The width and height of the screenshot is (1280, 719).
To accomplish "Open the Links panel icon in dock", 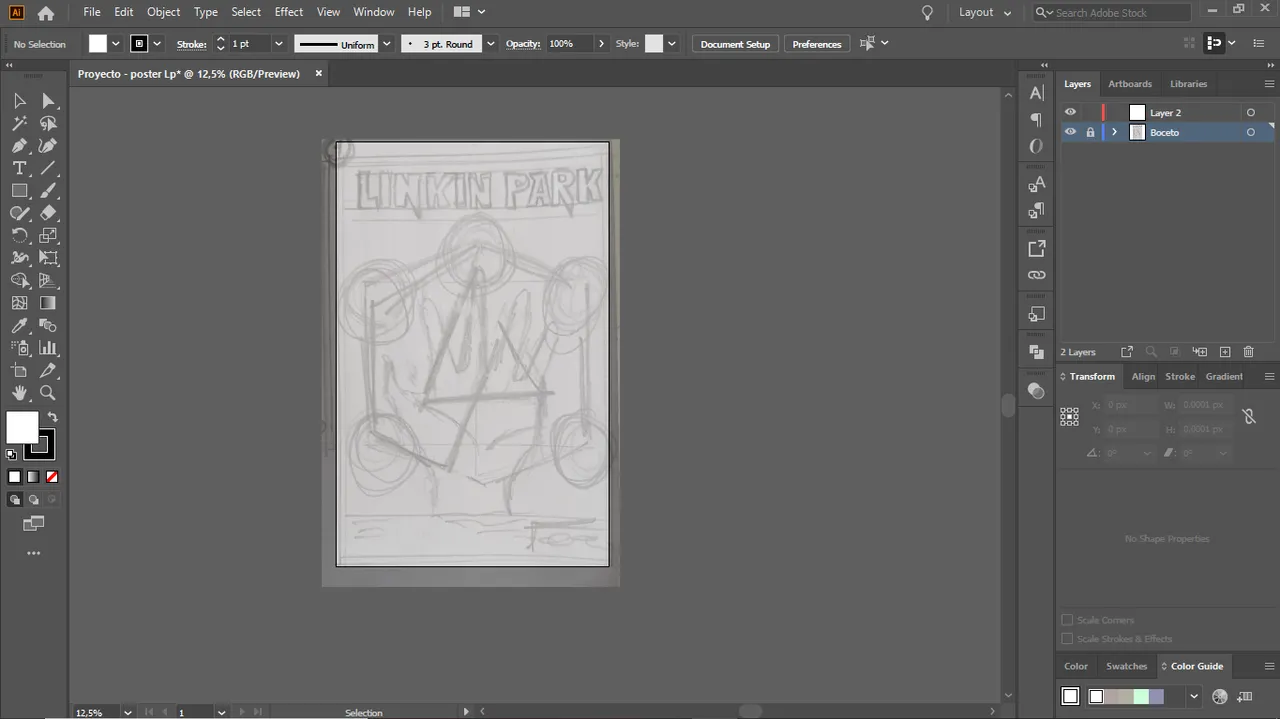I will (1036, 275).
